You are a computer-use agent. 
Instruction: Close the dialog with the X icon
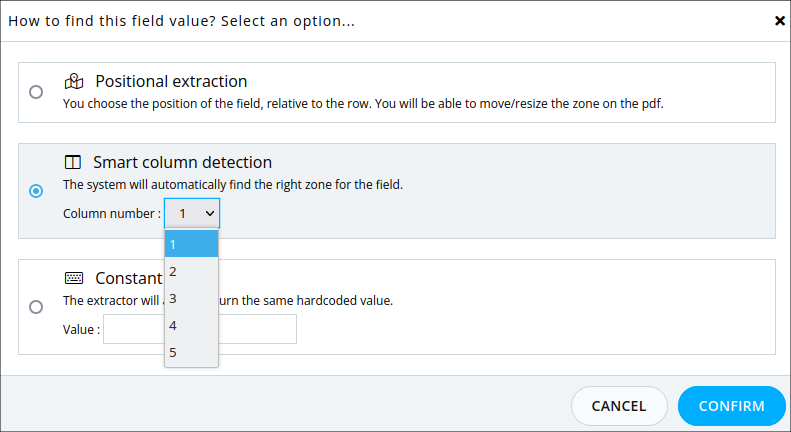[779, 21]
